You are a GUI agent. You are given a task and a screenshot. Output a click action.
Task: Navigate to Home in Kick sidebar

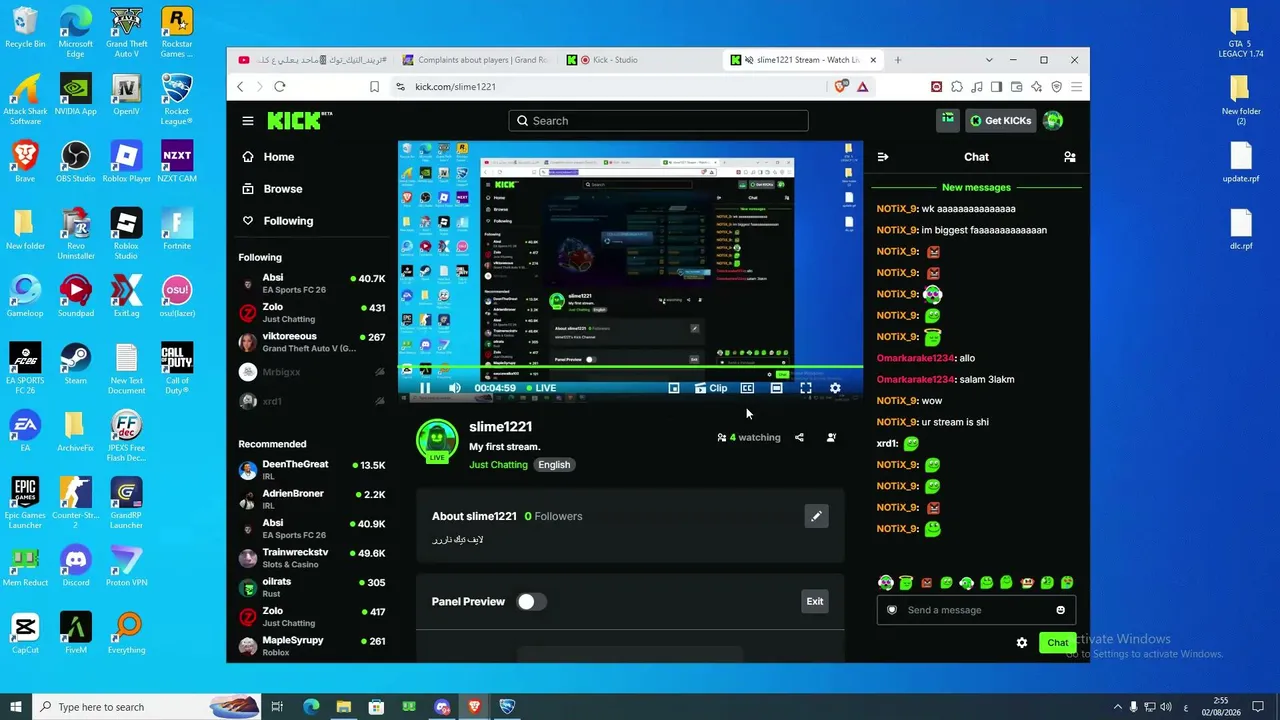(268, 157)
